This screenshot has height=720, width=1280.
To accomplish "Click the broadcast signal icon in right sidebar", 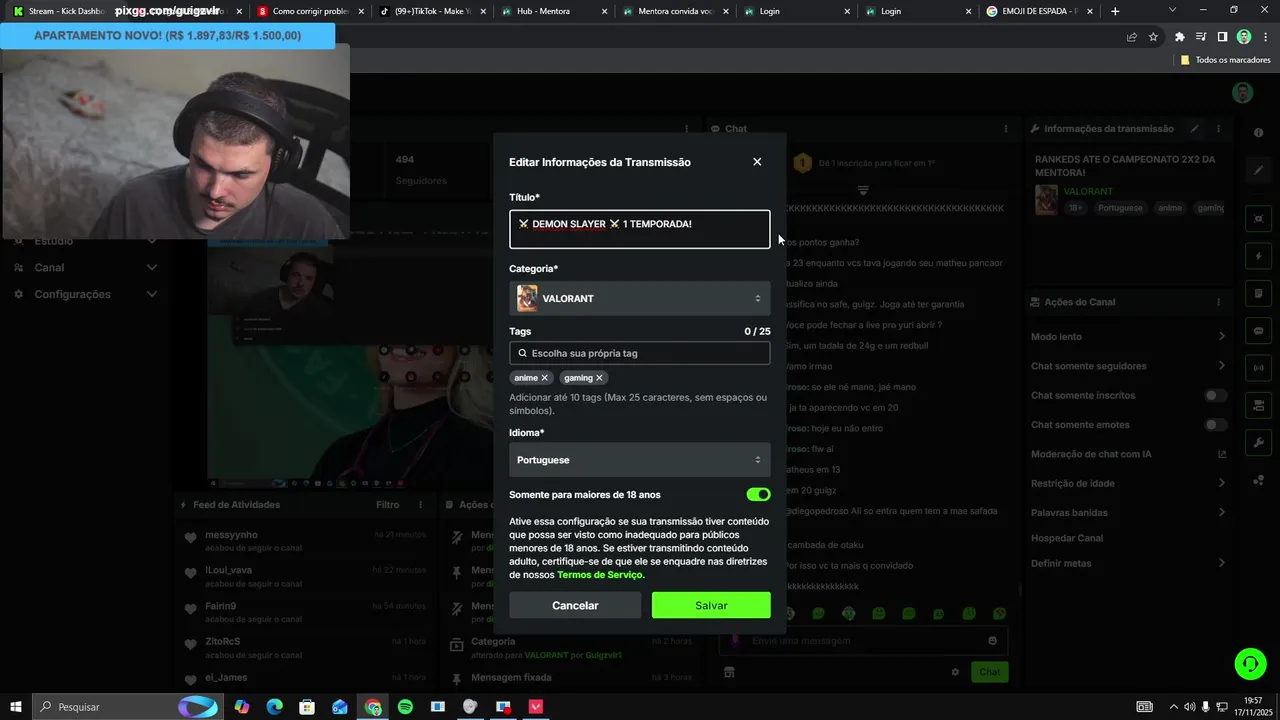I will [x=1258, y=368].
